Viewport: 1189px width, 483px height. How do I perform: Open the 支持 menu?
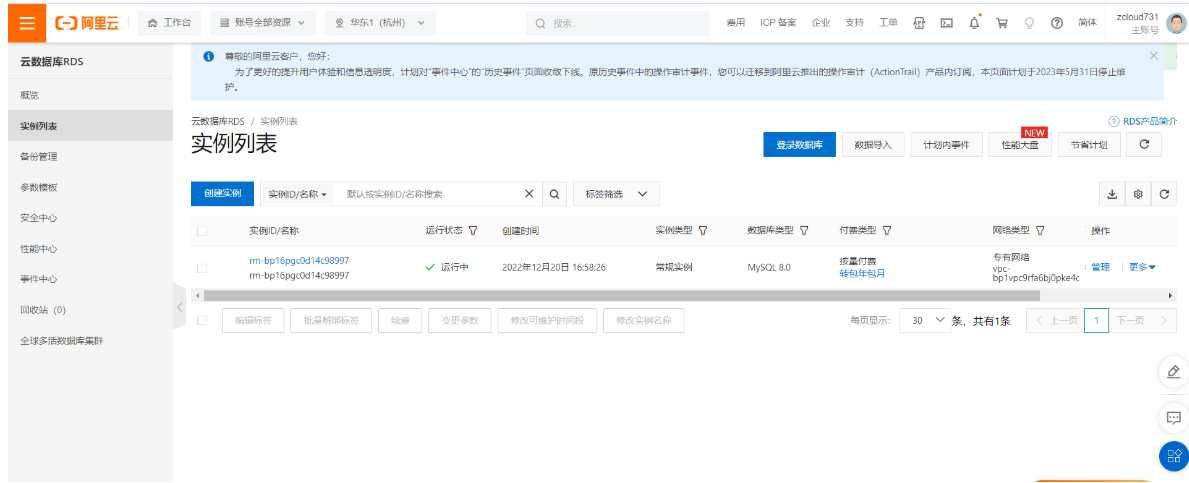[x=854, y=23]
